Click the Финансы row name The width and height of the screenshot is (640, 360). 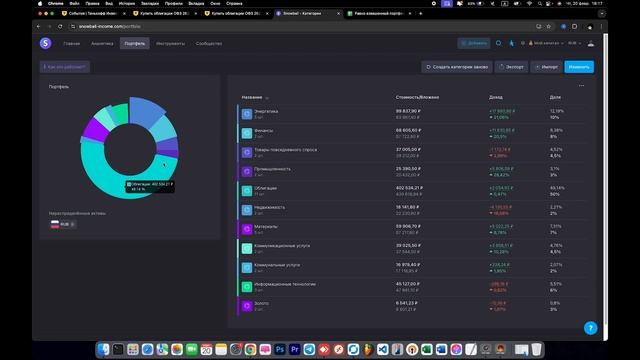coord(263,131)
